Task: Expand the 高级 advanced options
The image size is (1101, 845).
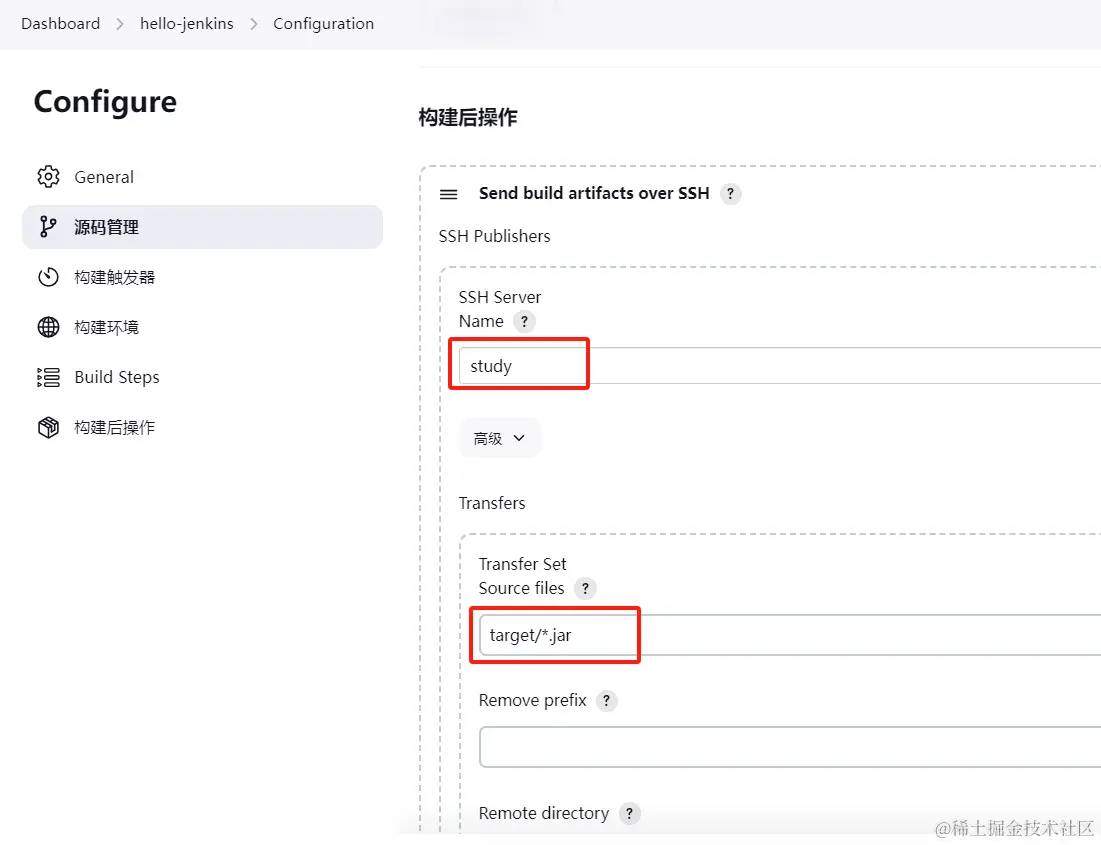Action: click(499, 438)
